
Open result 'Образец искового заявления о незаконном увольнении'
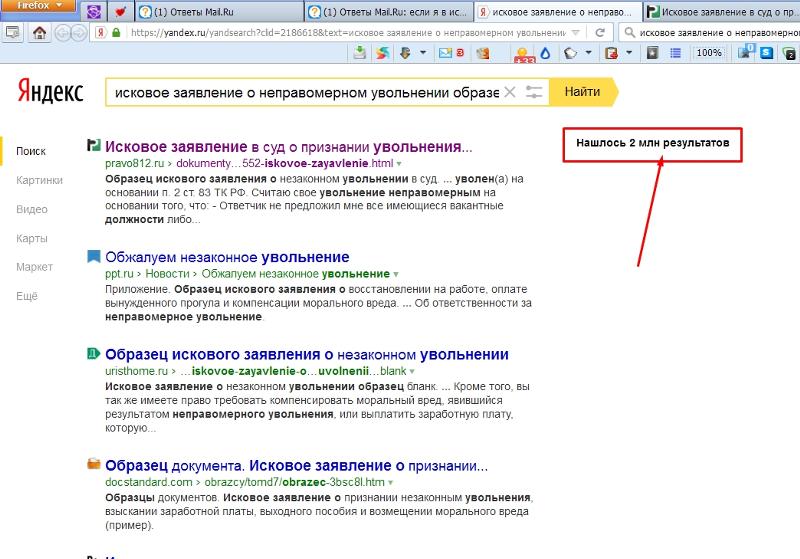click(x=307, y=354)
